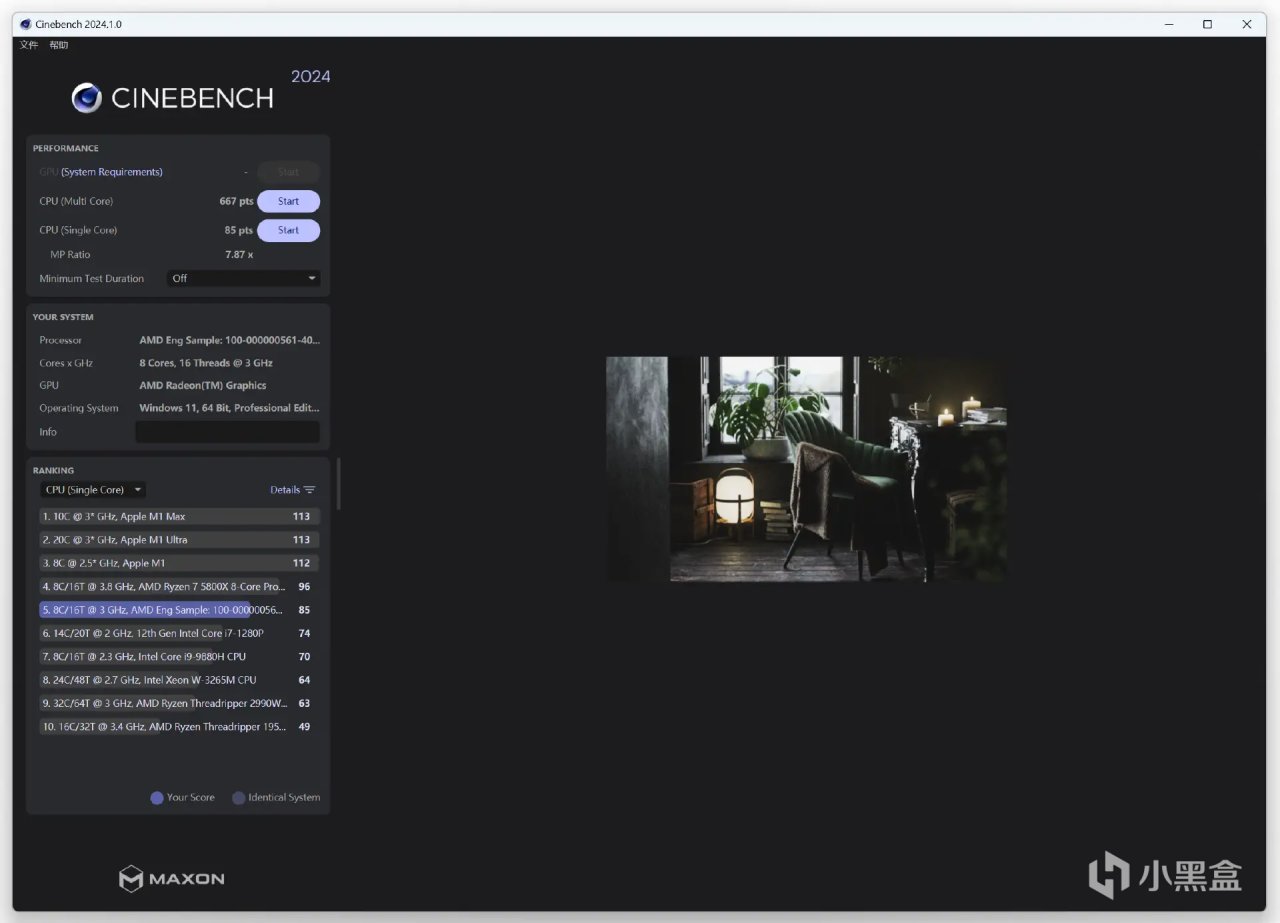Select the Intel Core i7-1280P ranking row
Image resolution: width=1280 pixels, height=923 pixels.
coord(179,633)
